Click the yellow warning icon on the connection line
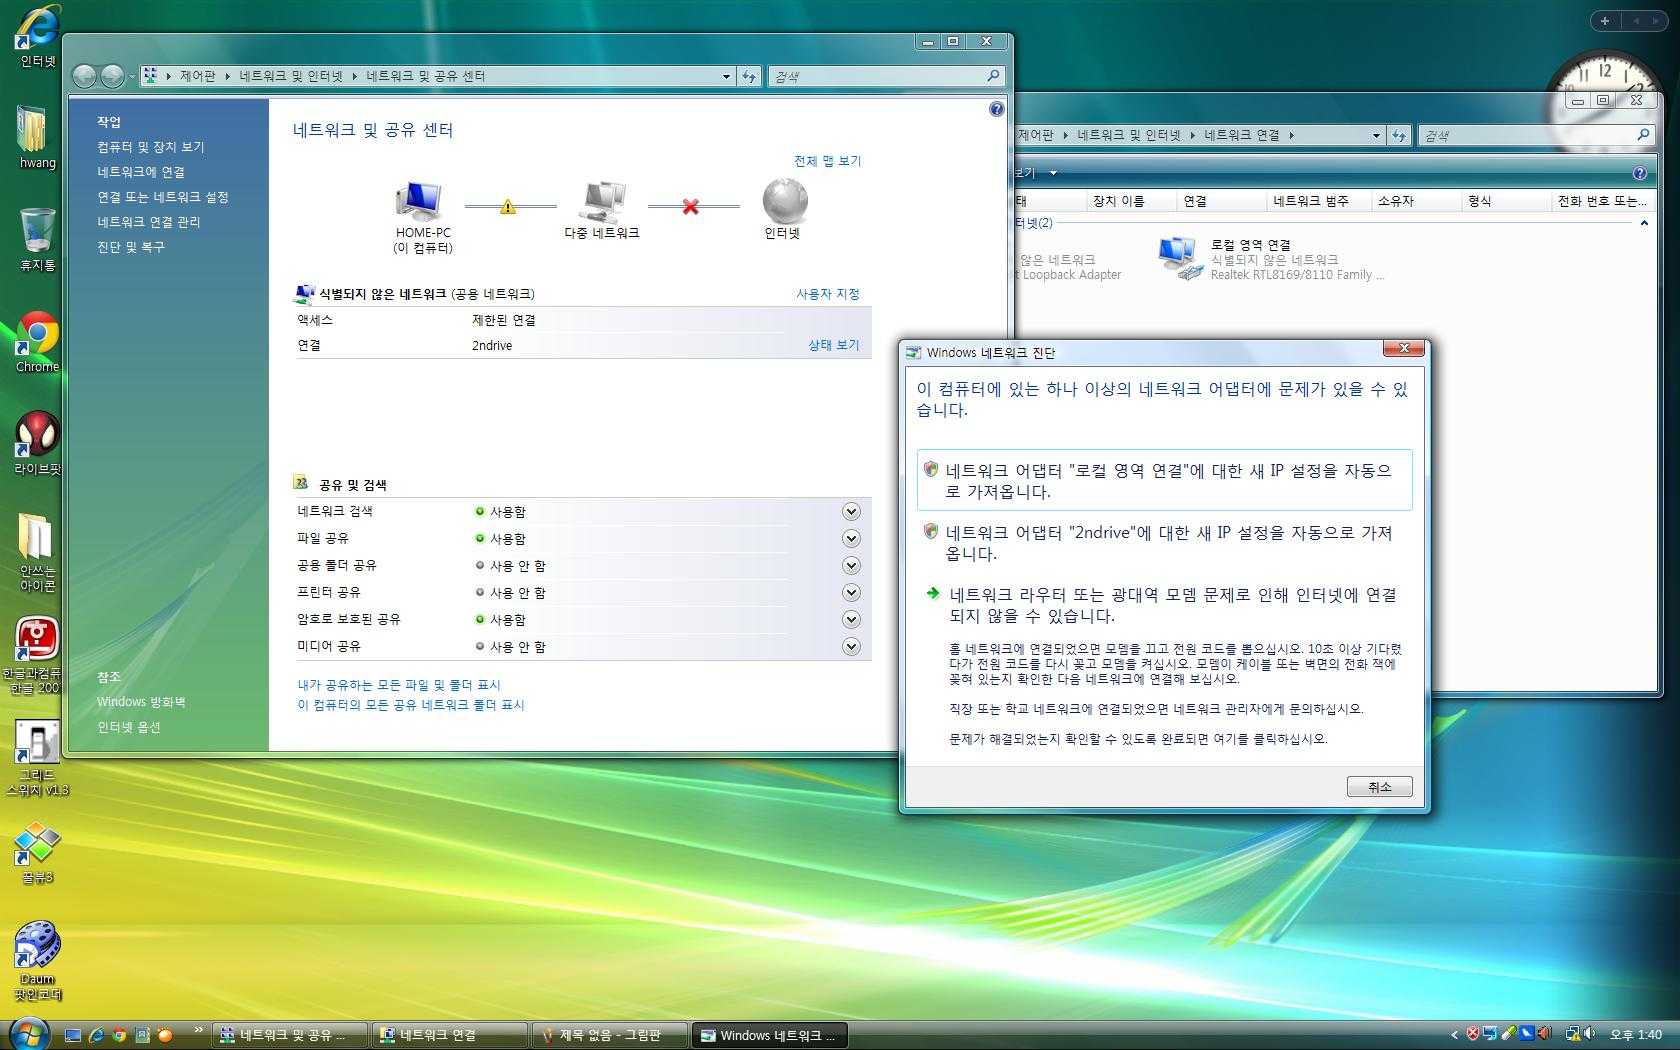Image resolution: width=1680 pixels, height=1050 pixels. [508, 207]
